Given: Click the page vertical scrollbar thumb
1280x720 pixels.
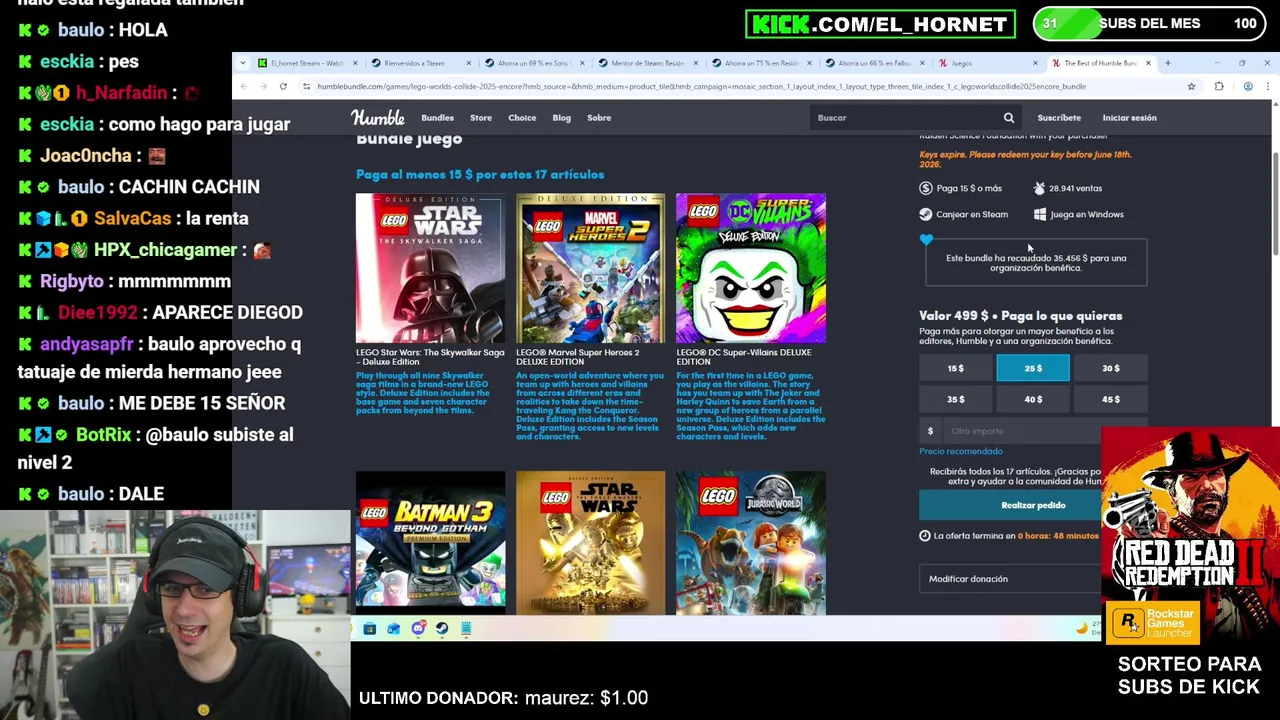Looking at the screenshot, I should tap(1275, 205).
